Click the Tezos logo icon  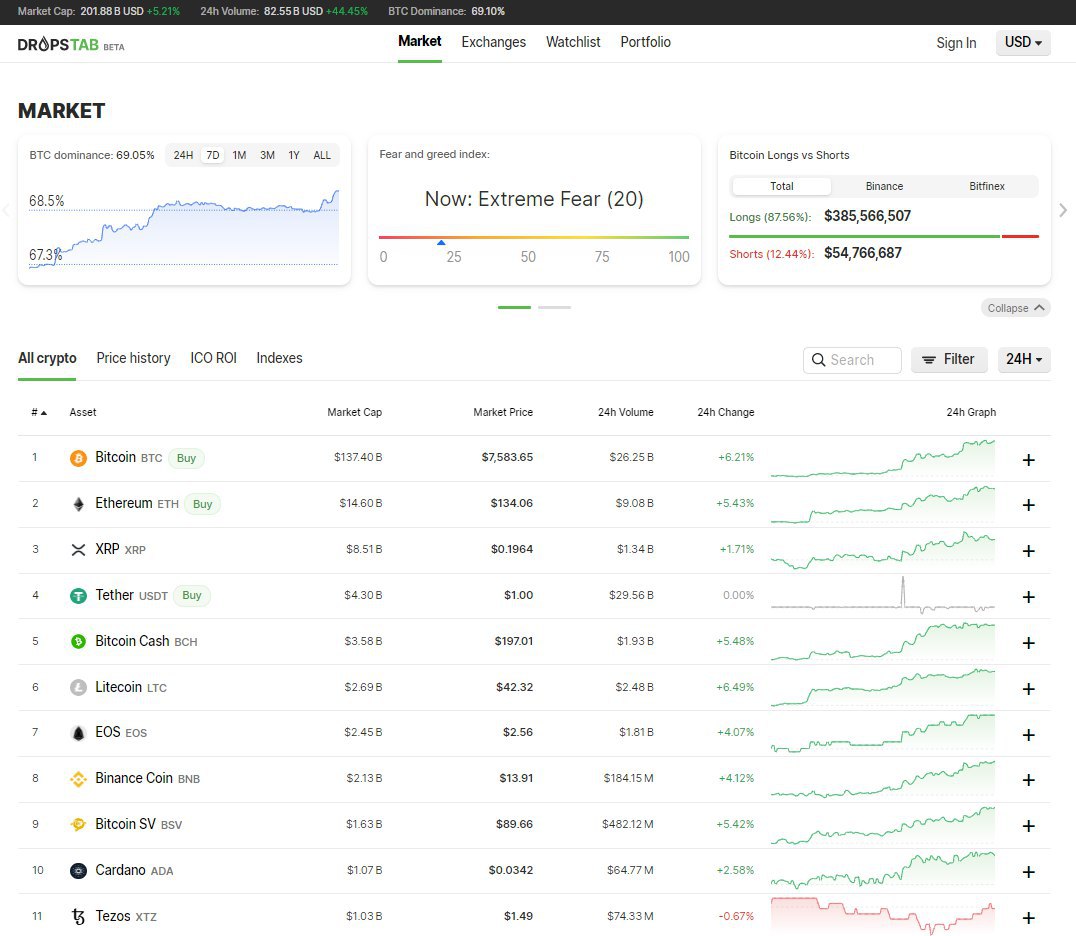[x=78, y=917]
